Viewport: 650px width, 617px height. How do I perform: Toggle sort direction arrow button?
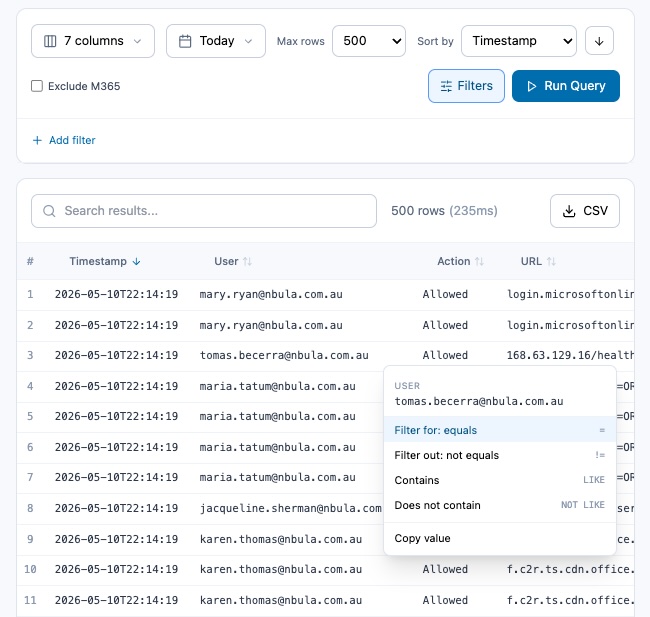[x=599, y=41]
